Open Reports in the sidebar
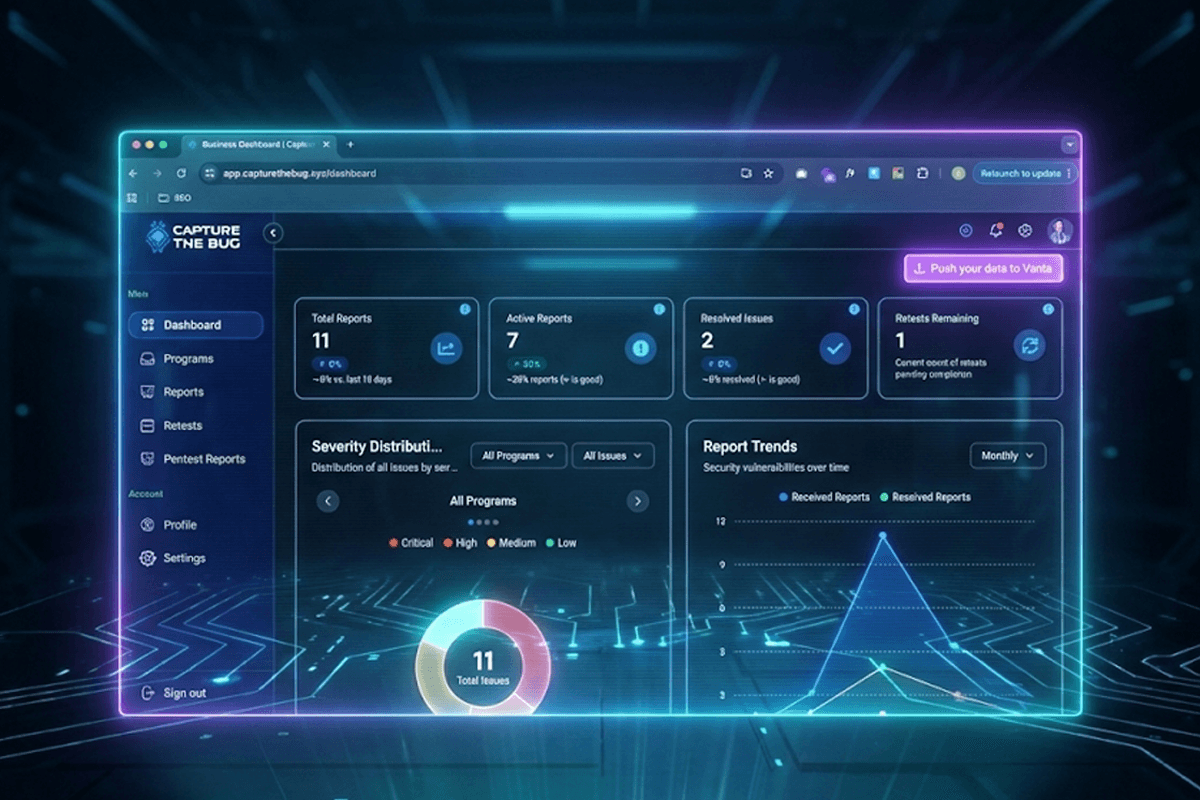 coord(171,392)
